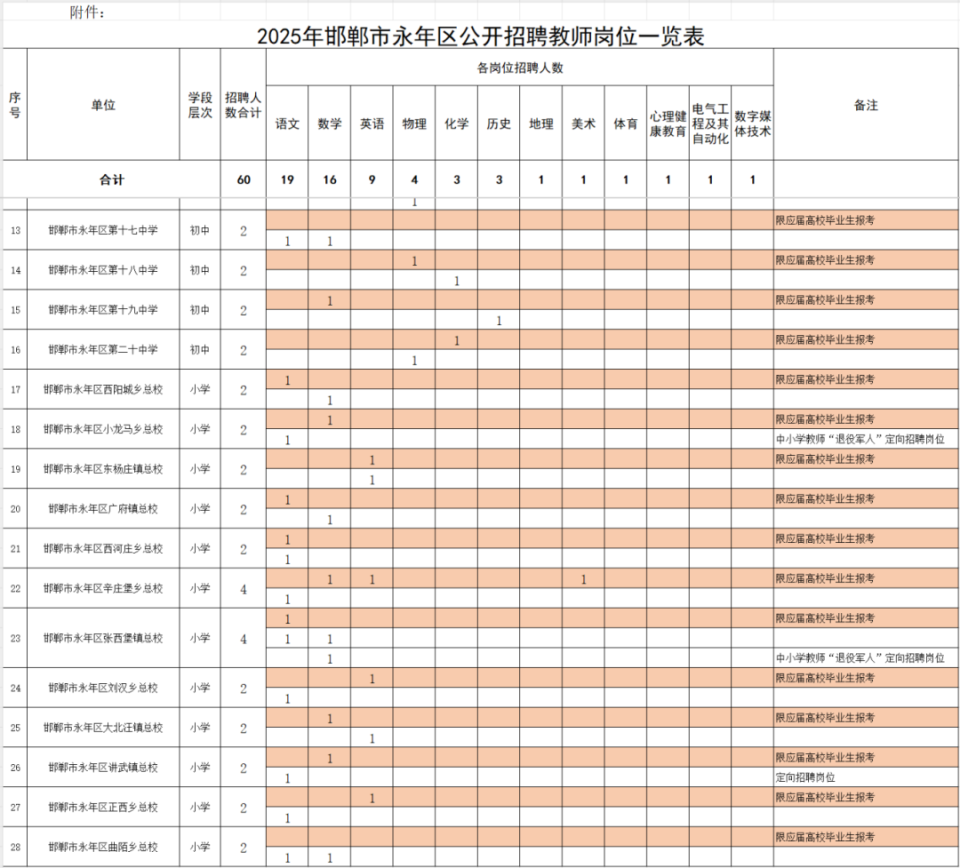Select the 心理健康教育 header cell
The height and width of the screenshot is (868, 960).
tap(667, 124)
